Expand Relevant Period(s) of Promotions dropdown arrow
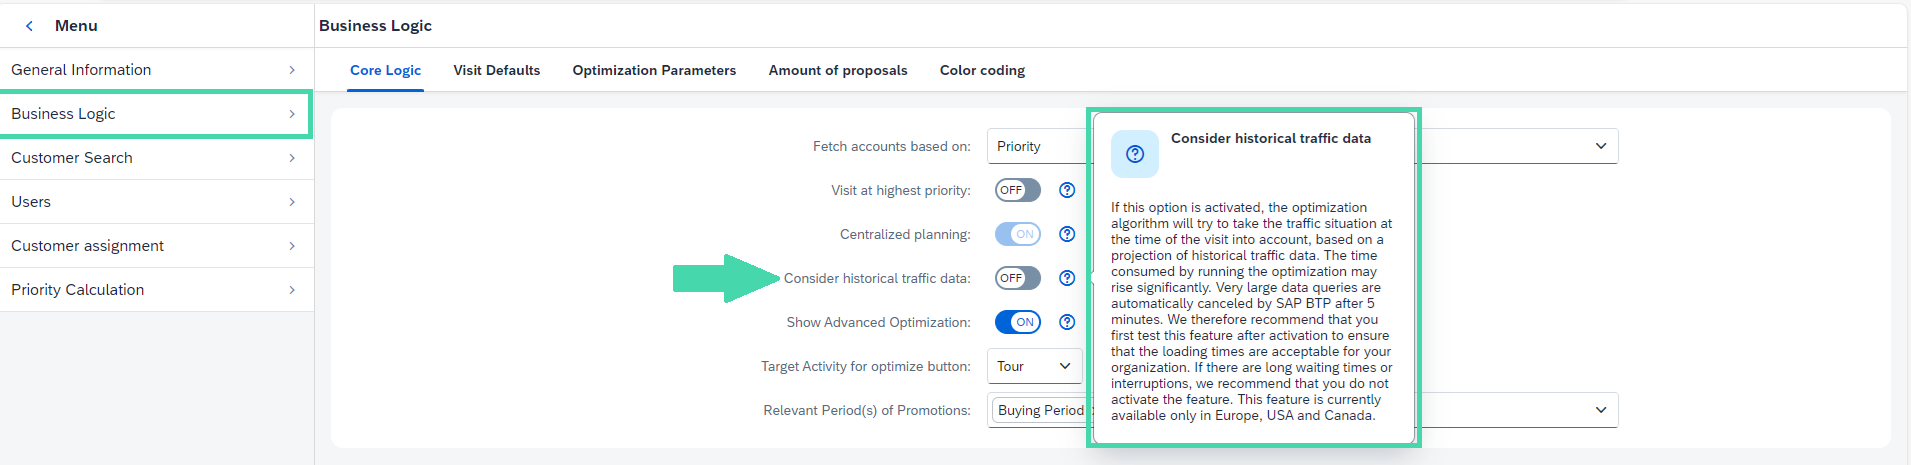 [1601, 410]
